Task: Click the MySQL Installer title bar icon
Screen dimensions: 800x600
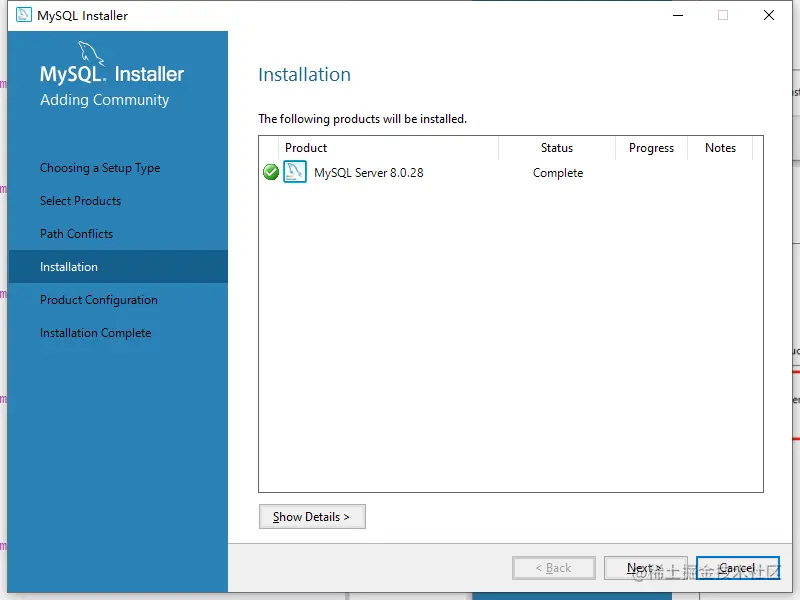Action: (23, 15)
